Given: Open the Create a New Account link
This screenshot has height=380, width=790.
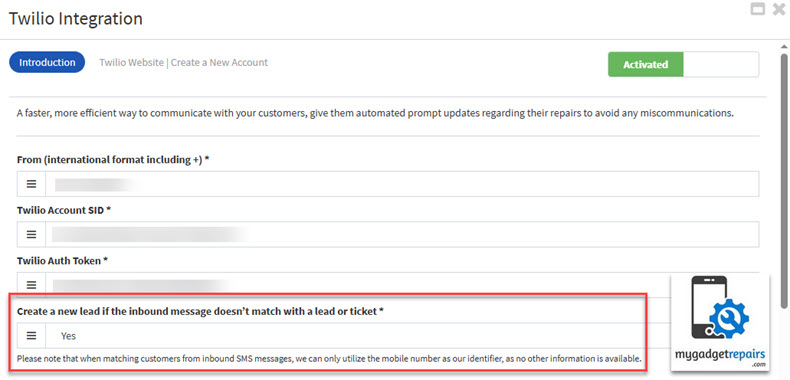Looking at the screenshot, I should (219, 62).
